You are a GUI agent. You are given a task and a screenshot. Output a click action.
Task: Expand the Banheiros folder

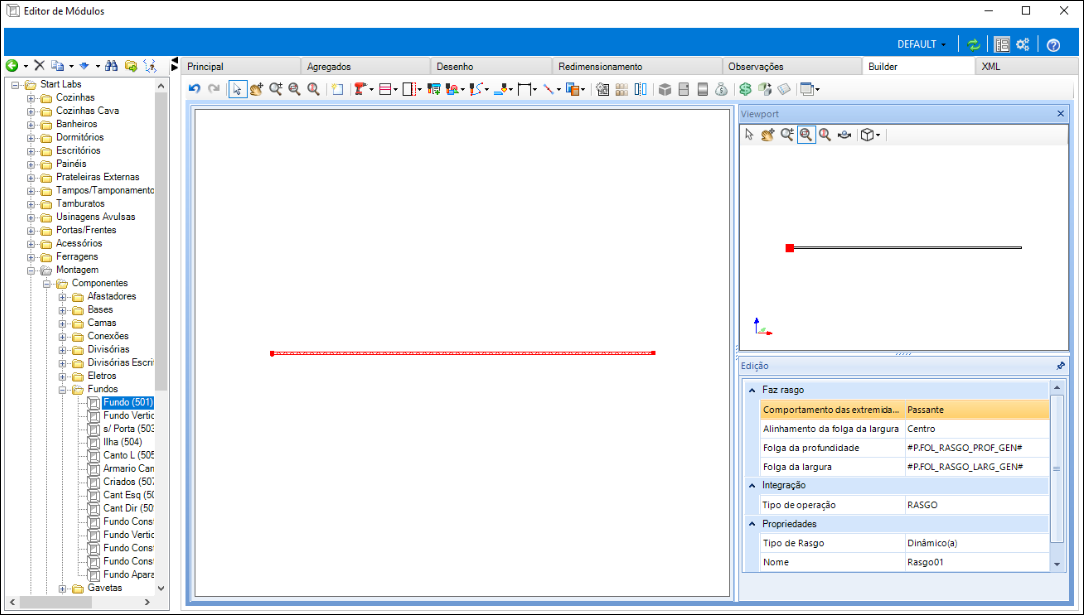31,124
